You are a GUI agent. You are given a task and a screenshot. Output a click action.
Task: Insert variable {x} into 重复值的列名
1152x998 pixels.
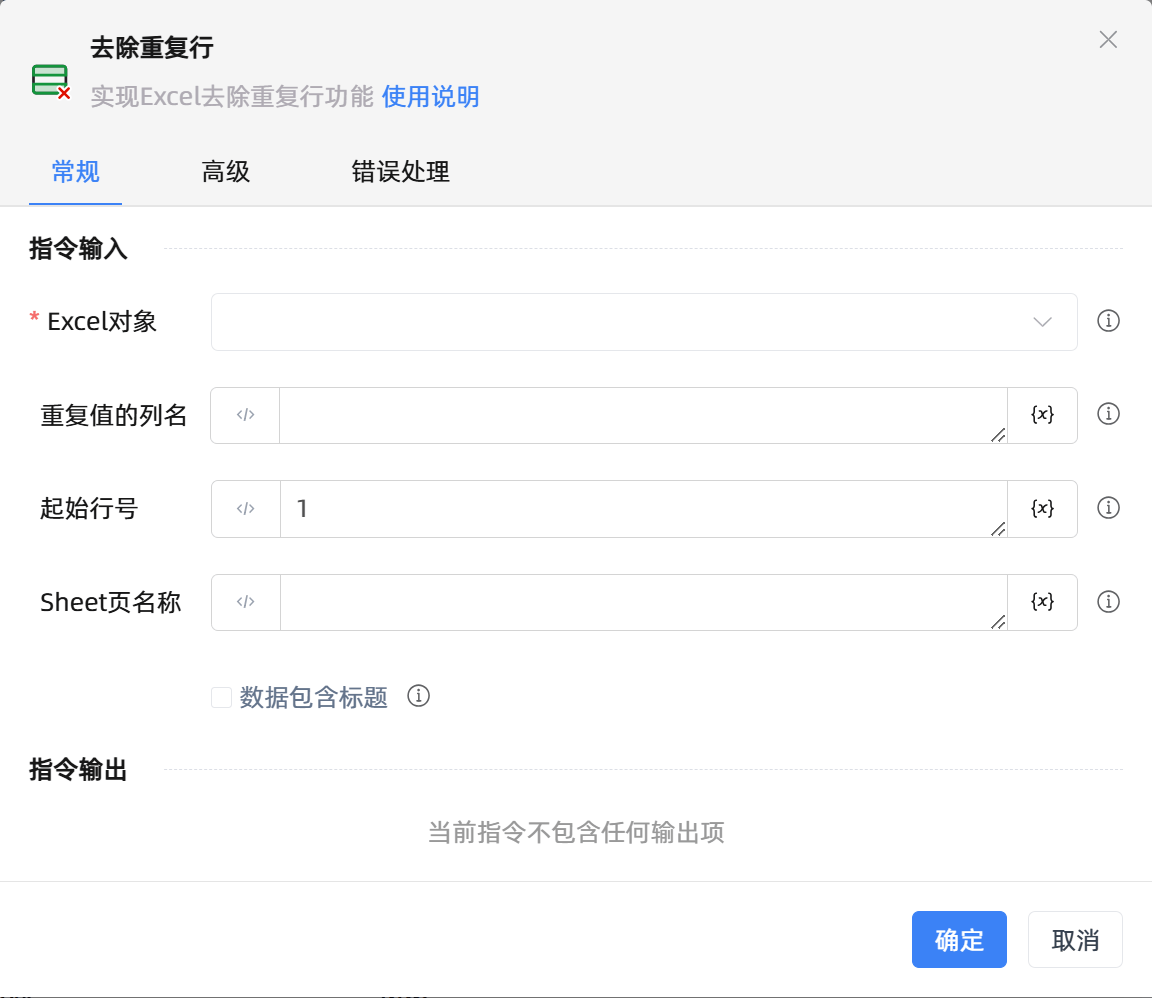(x=1042, y=415)
